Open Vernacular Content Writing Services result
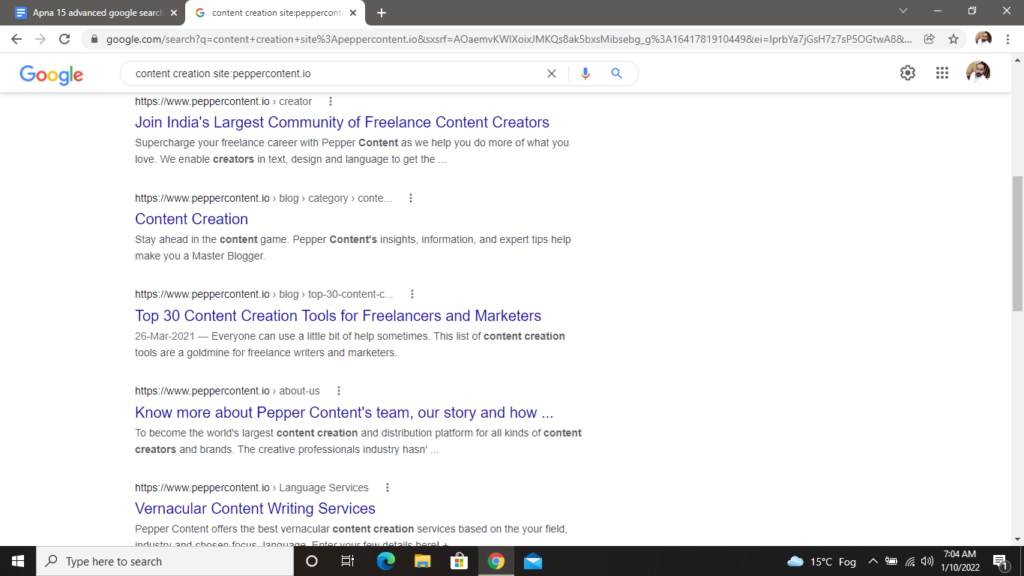1024x576 pixels. 255,509
